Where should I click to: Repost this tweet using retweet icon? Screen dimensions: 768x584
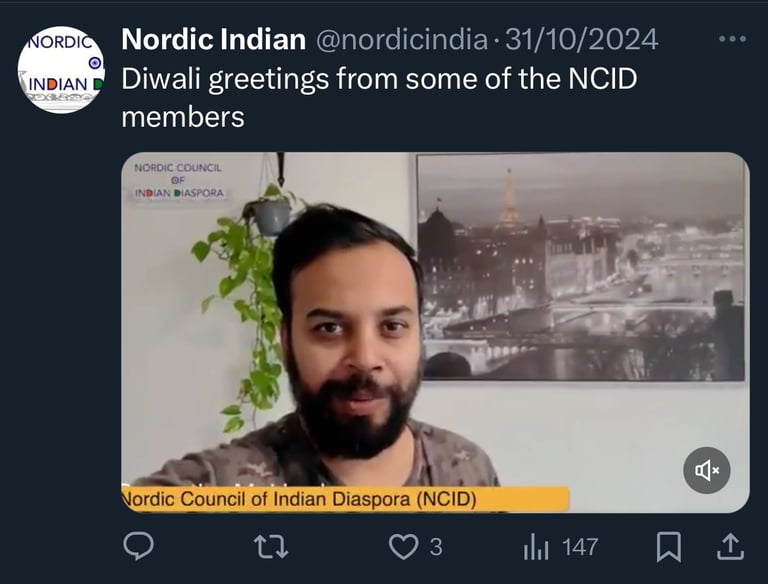pyautogui.click(x=271, y=547)
